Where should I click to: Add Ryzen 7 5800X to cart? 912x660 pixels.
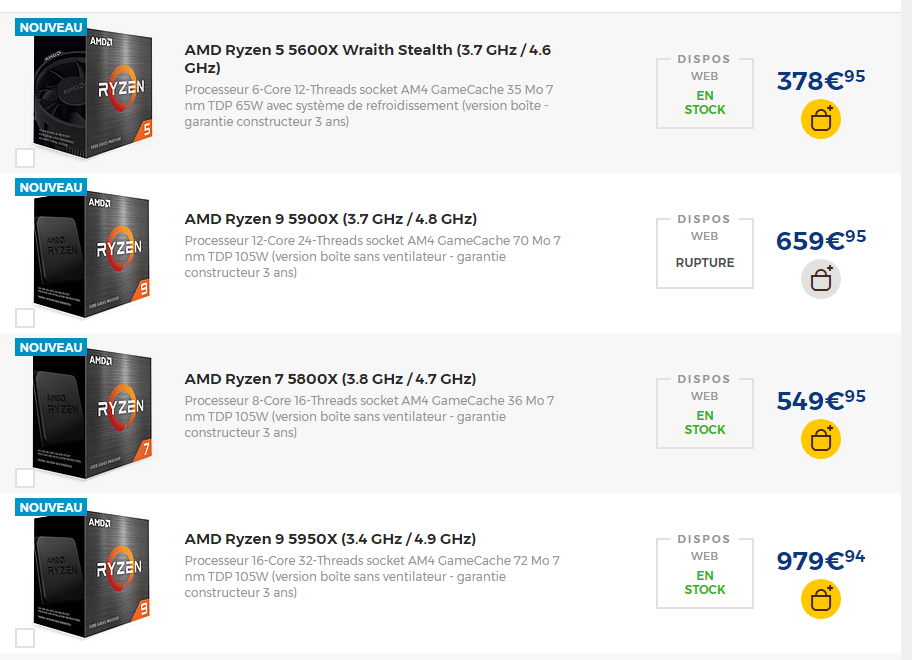[821, 439]
